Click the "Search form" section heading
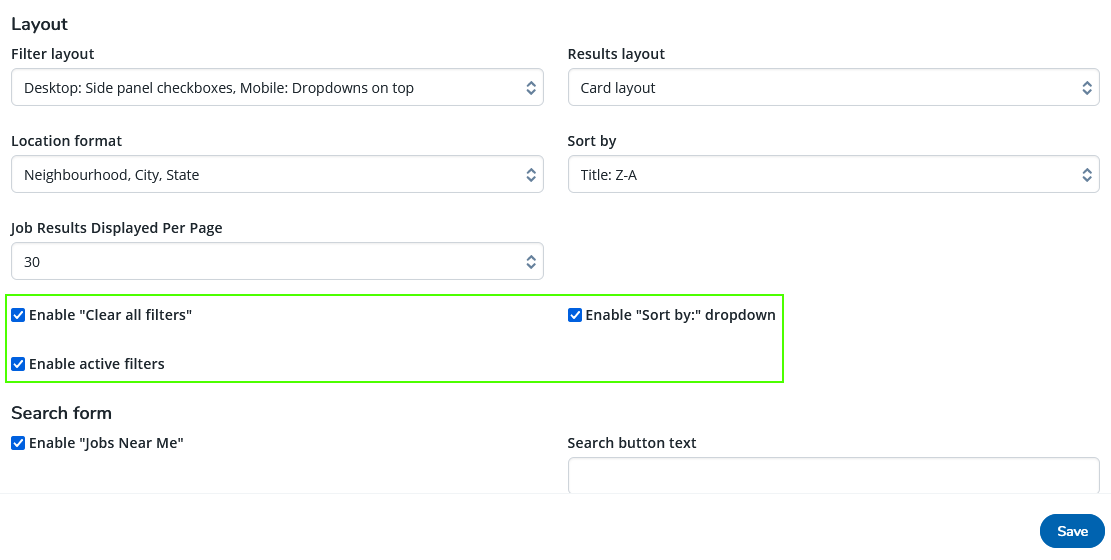 click(61, 413)
